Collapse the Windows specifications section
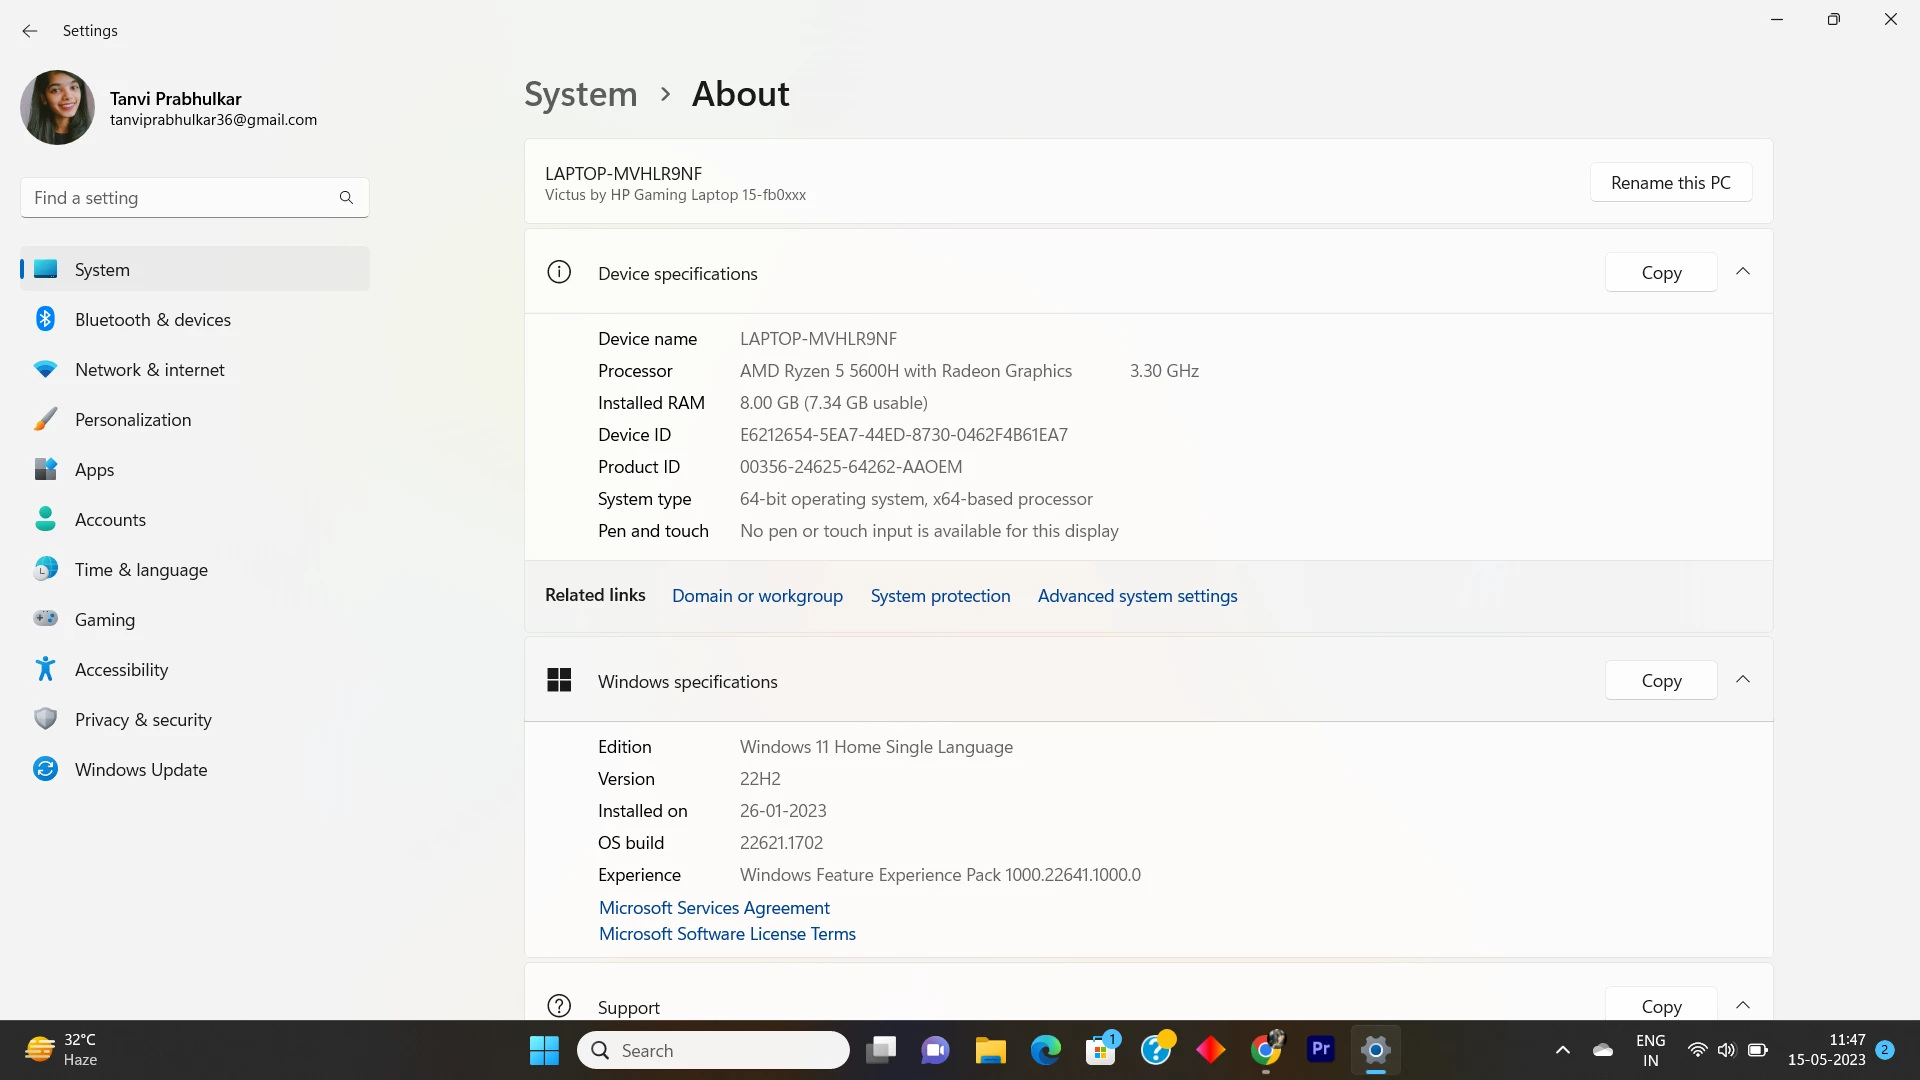 tap(1743, 680)
